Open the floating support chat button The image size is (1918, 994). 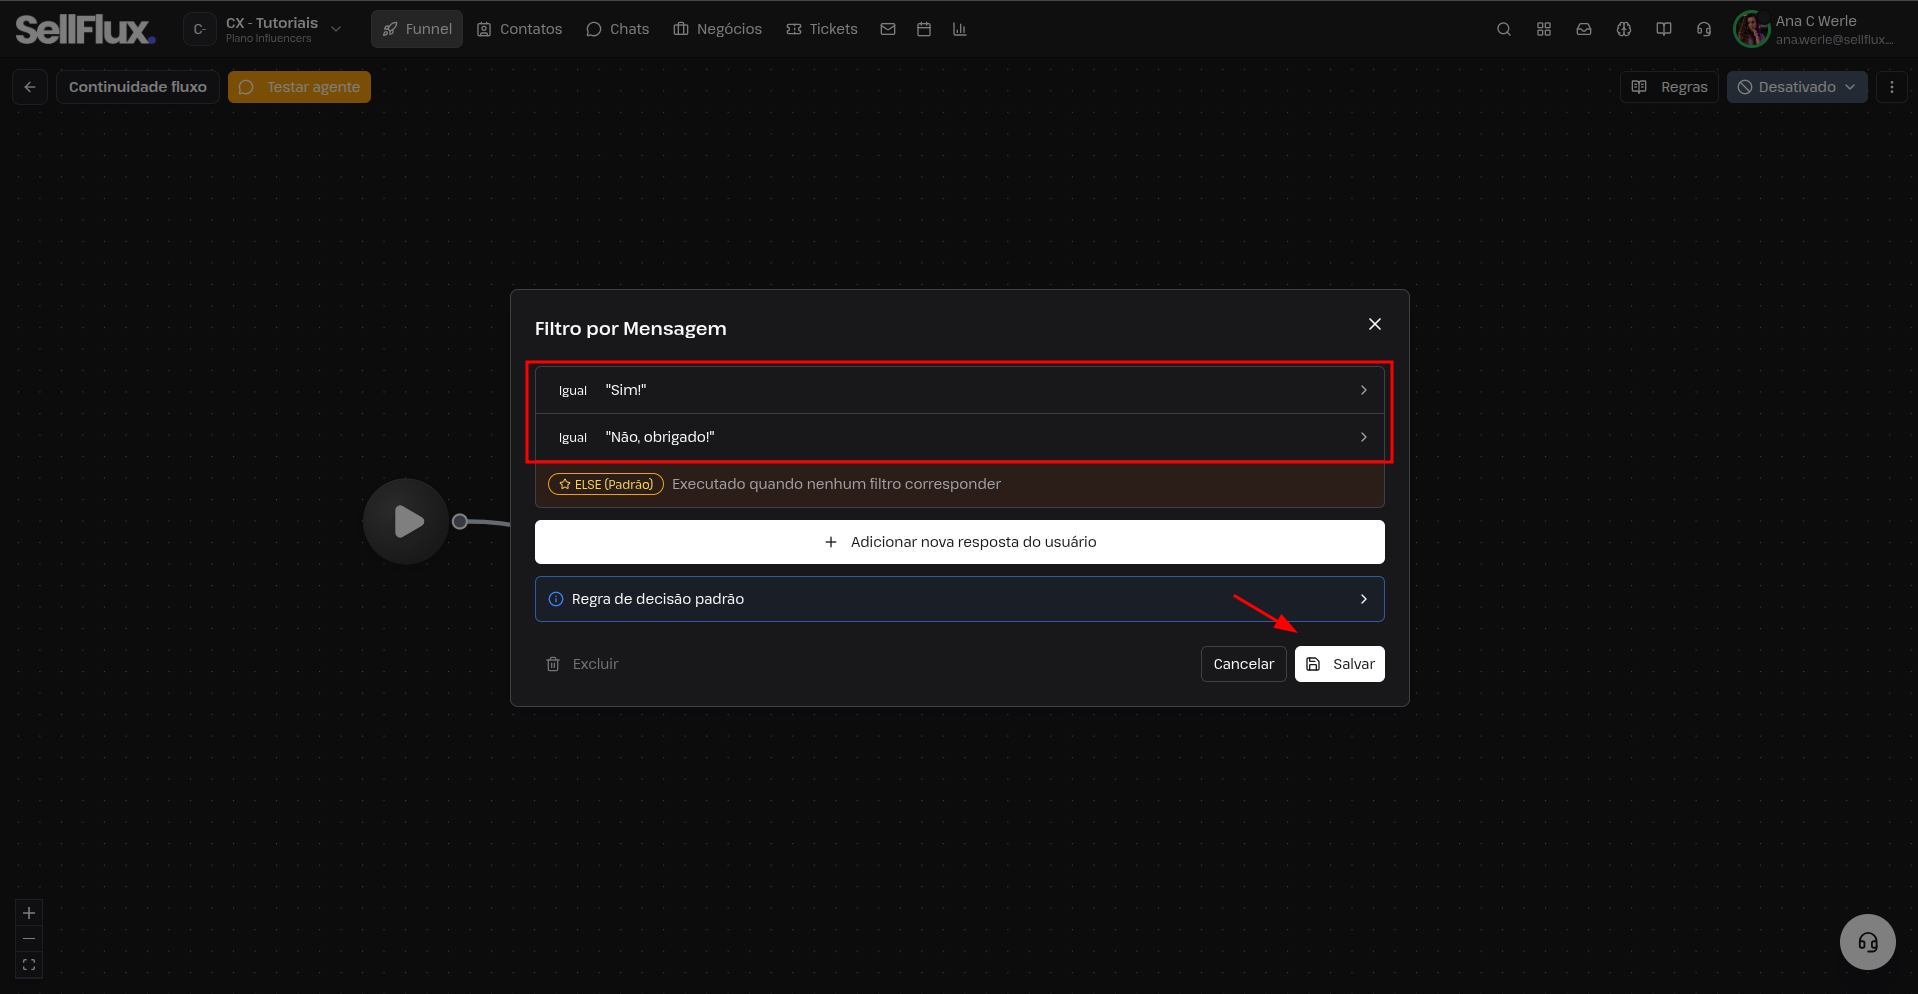pos(1868,942)
